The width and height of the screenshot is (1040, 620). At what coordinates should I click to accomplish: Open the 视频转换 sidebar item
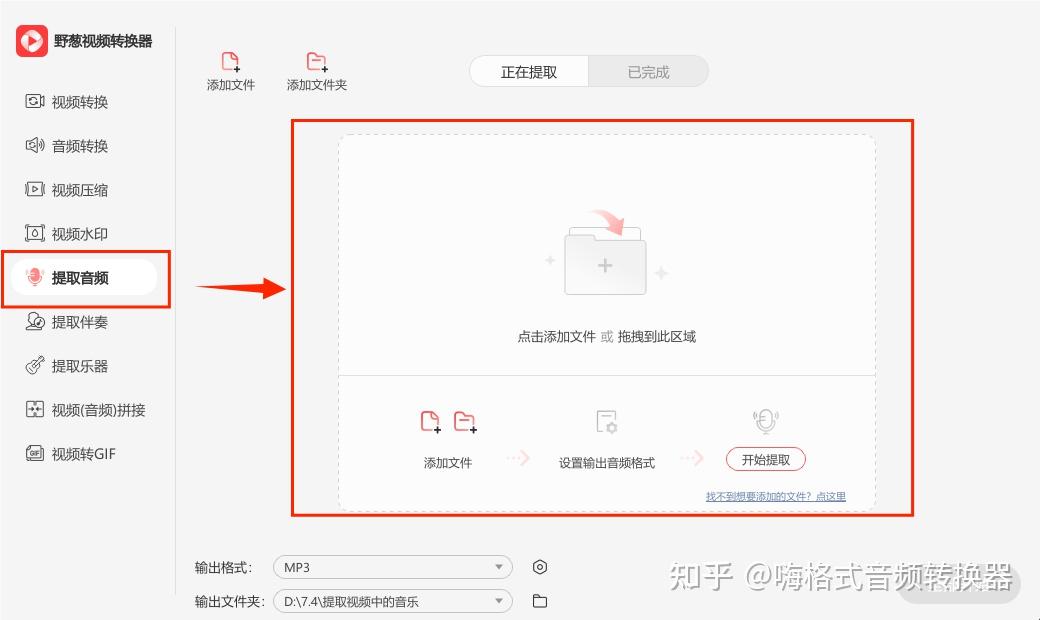point(66,101)
